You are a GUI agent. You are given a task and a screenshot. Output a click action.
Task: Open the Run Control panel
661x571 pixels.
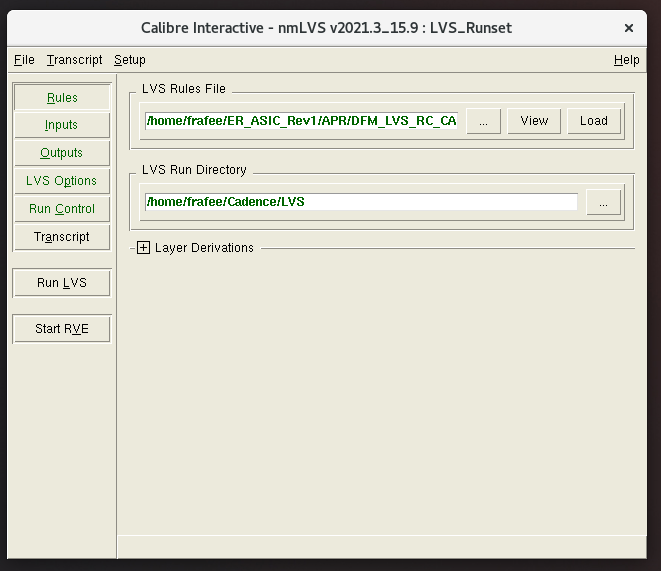click(62, 209)
